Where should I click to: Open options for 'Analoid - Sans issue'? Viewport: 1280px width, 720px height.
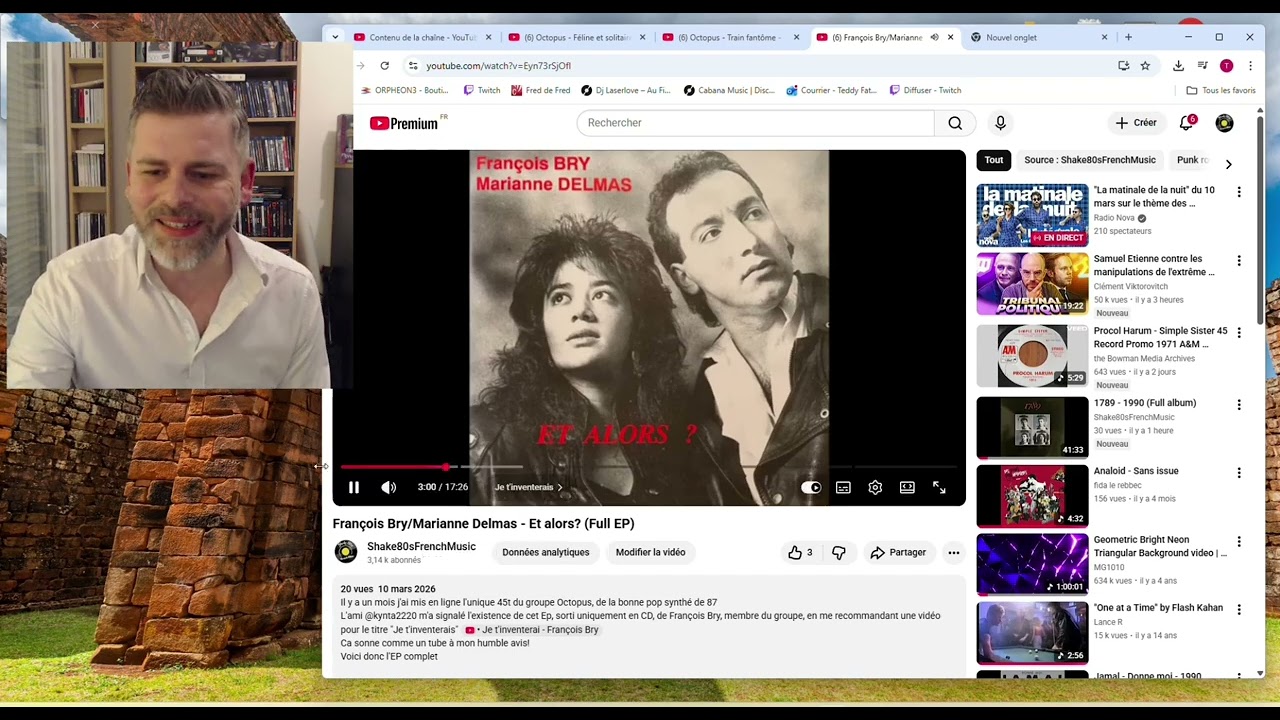coord(1239,473)
